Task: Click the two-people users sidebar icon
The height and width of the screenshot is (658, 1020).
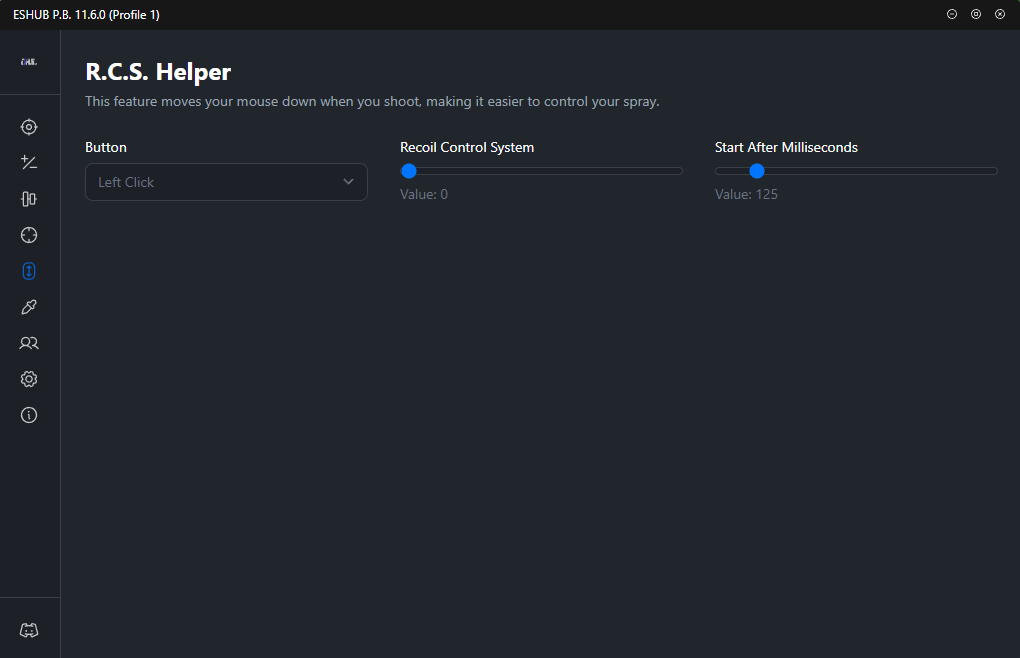Action: tap(29, 343)
